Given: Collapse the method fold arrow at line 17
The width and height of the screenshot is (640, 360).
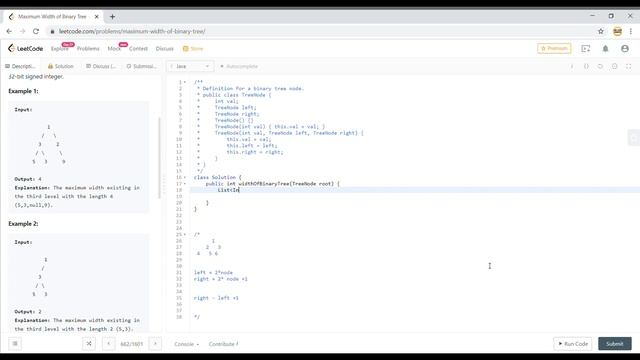Looking at the screenshot, I should (184, 184).
